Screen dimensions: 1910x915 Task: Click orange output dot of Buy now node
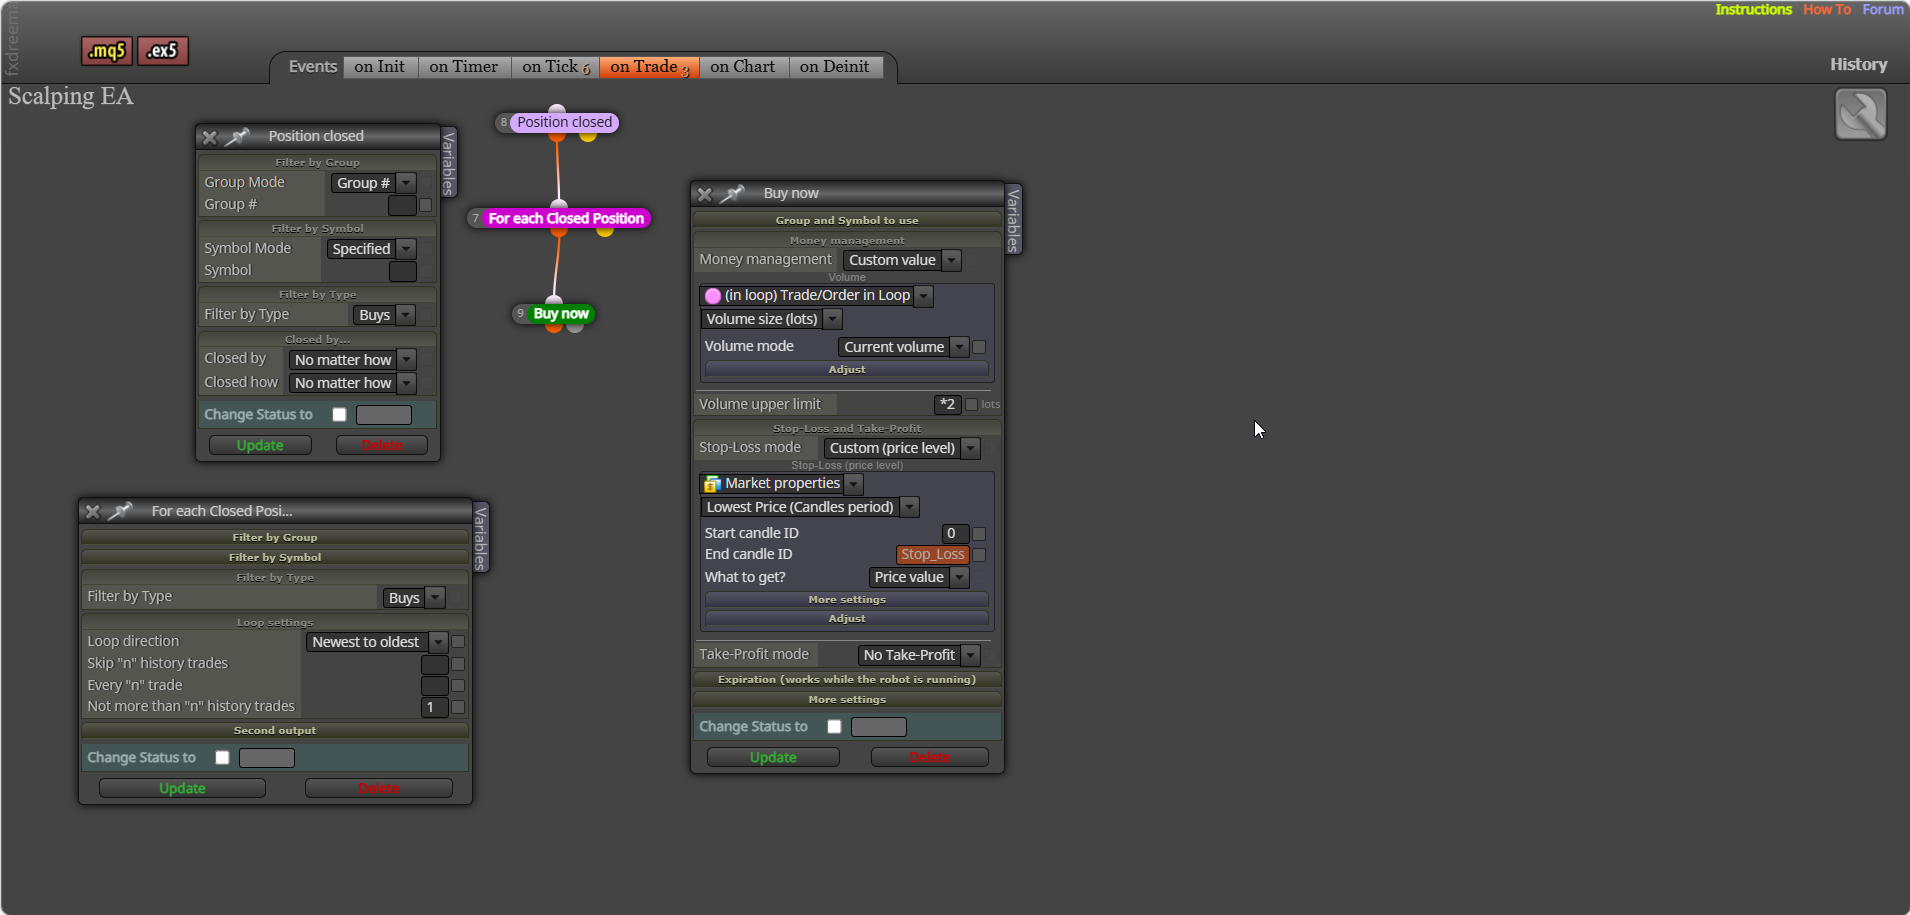click(x=553, y=327)
